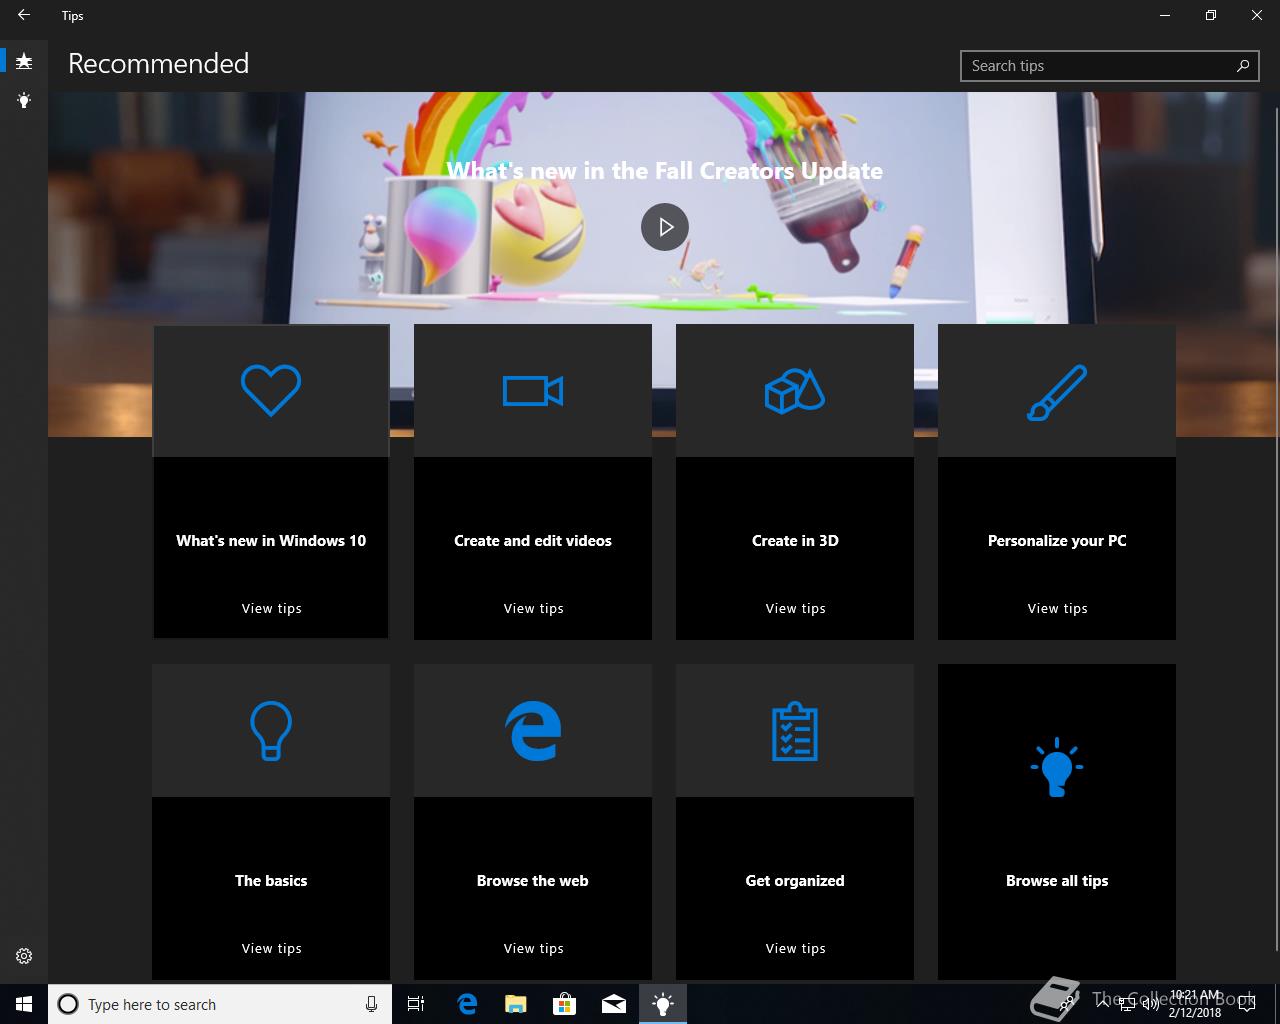The image size is (1280, 1024).
Task: Click the volume icon in system tray
Action: (x=1150, y=1004)
